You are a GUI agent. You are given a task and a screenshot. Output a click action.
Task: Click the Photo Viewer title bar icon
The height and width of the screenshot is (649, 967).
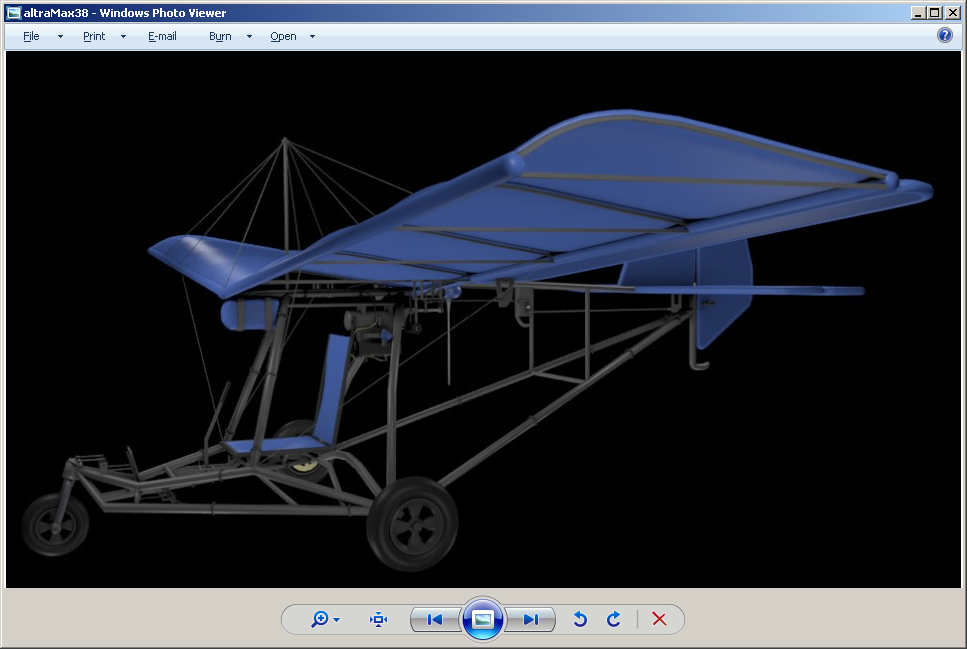[14, 13]
